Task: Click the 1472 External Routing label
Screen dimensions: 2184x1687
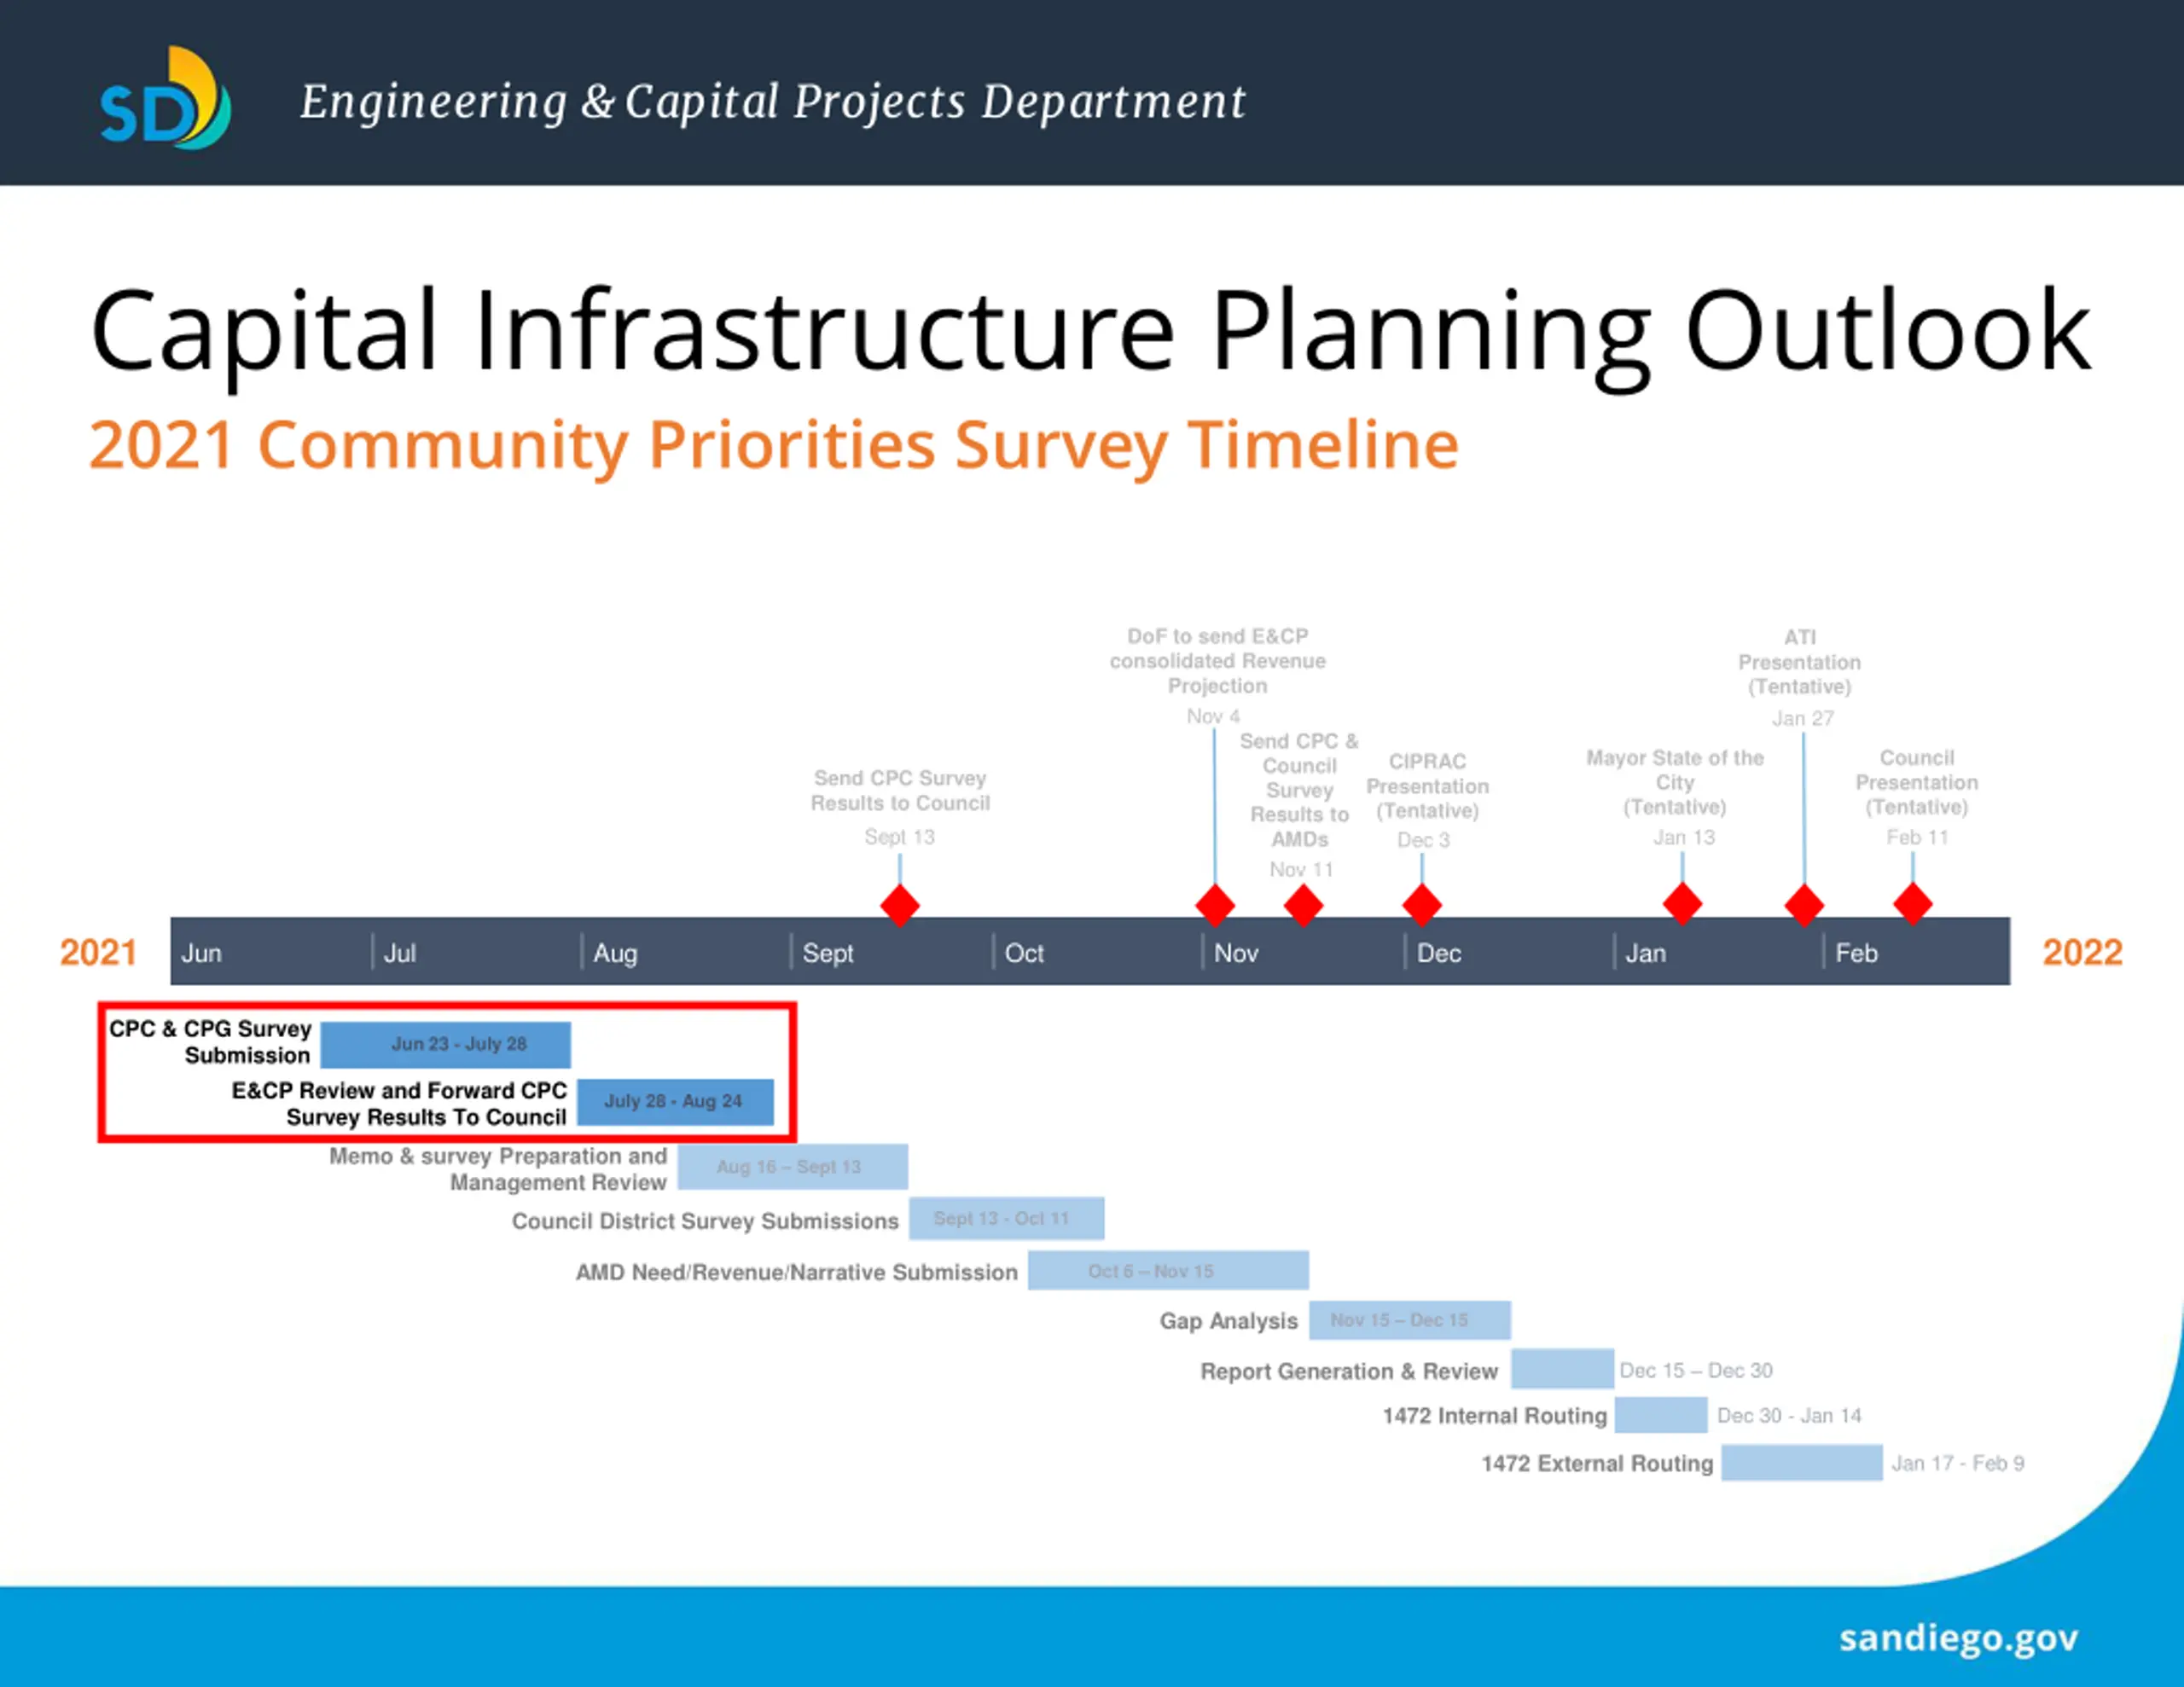Action: click(x=1597, y=1464)
